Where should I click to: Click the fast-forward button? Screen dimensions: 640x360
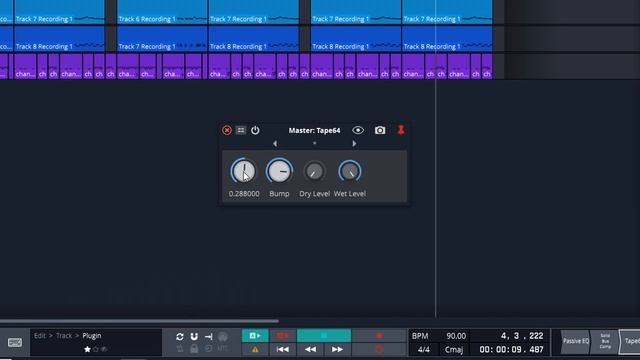click(337, 349)
